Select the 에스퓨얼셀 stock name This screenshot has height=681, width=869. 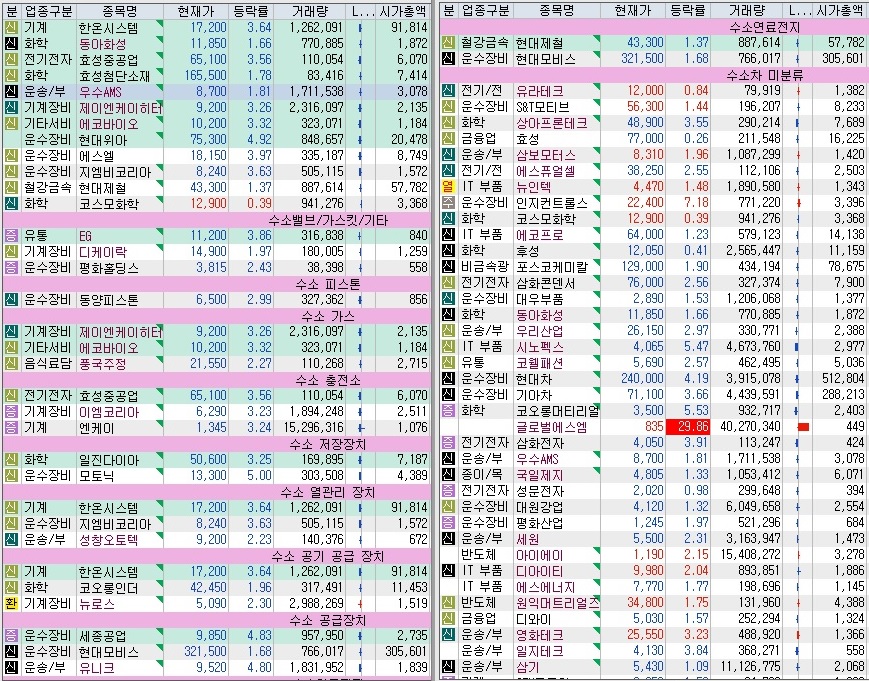[545, 171]
